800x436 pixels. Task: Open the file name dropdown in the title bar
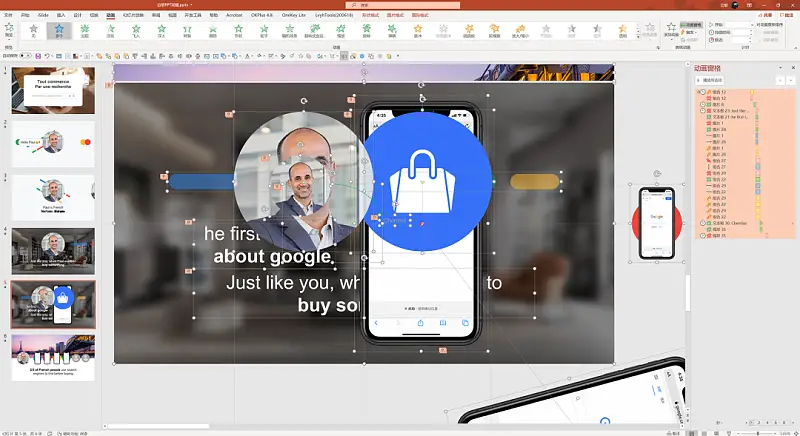(191, 5)
